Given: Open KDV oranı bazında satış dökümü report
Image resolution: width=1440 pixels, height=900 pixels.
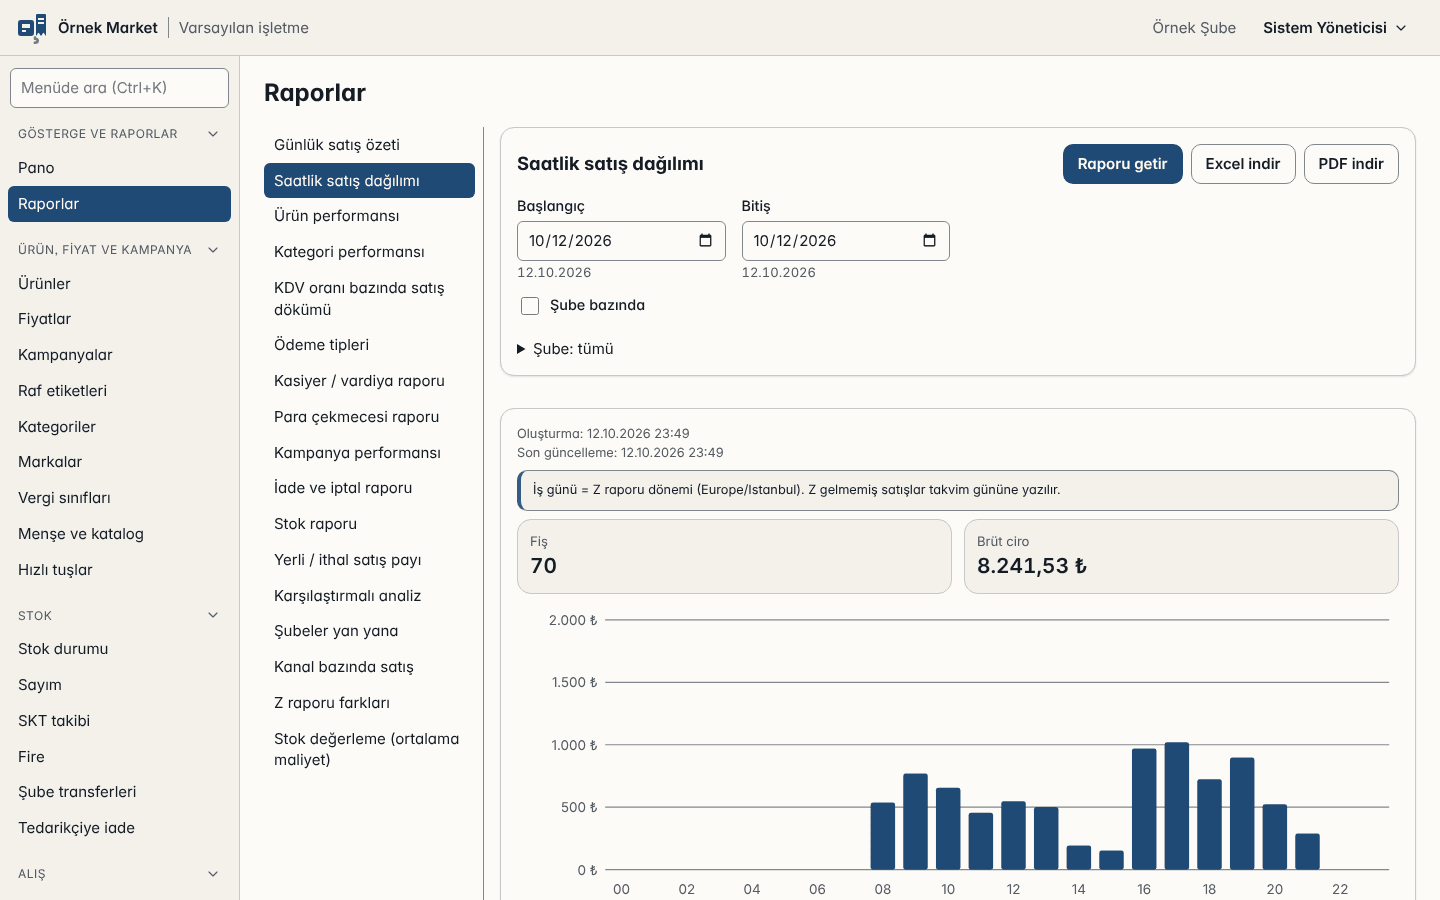Looking at the screenshot, I should pyautogui.click(x=369, y=299).
